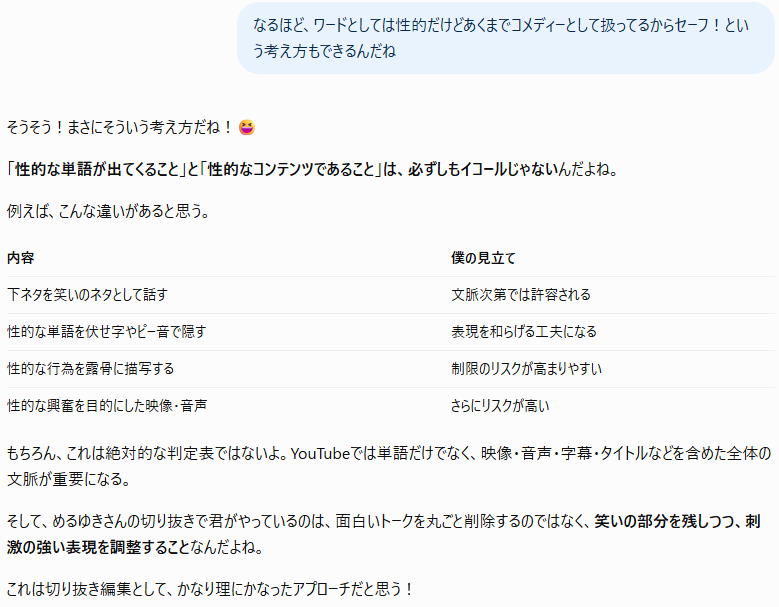The height and width of the screenshot is (607, 779).
Task: Click bold text 笑いの部分を残しつつ
Action: [x=664, y=521]
